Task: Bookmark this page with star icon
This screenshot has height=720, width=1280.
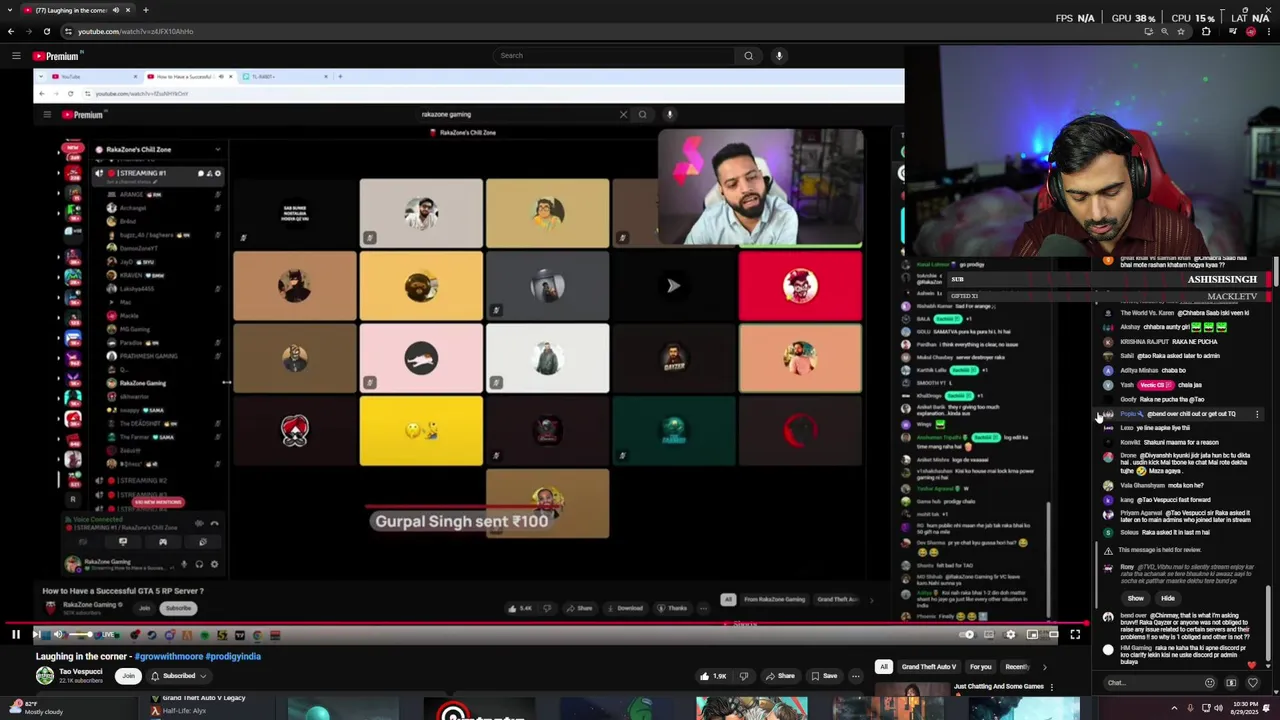Action: (x=1181, y=31)
